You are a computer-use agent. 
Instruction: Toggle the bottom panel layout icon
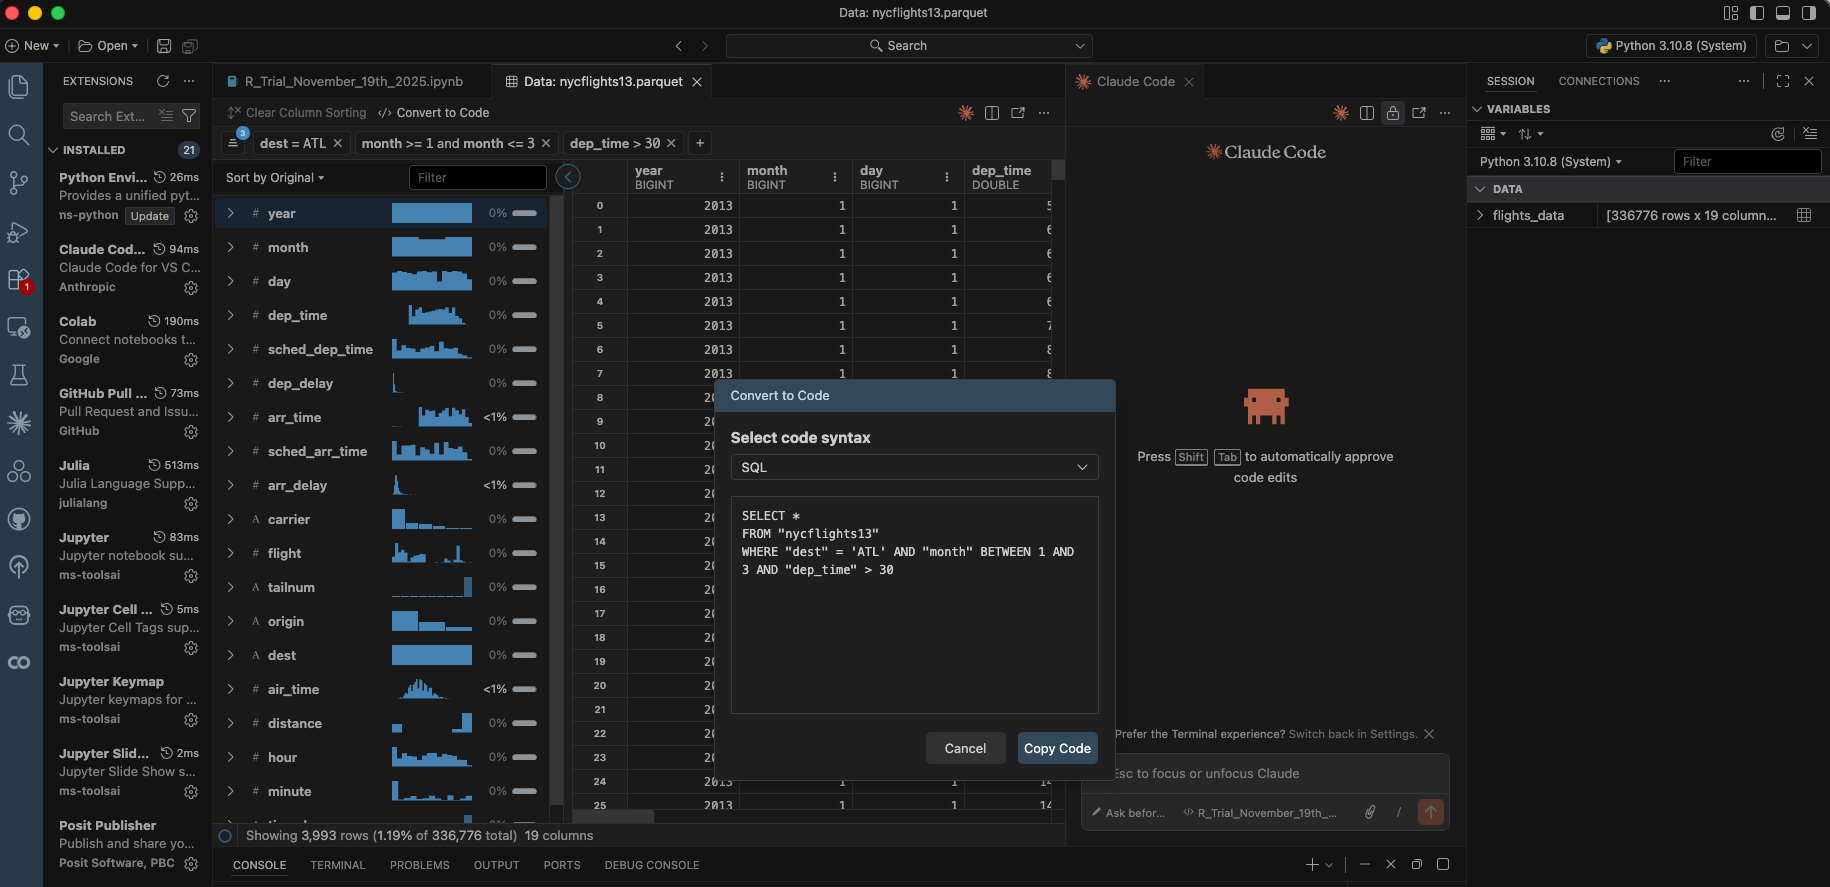[x=1783, y=13]
